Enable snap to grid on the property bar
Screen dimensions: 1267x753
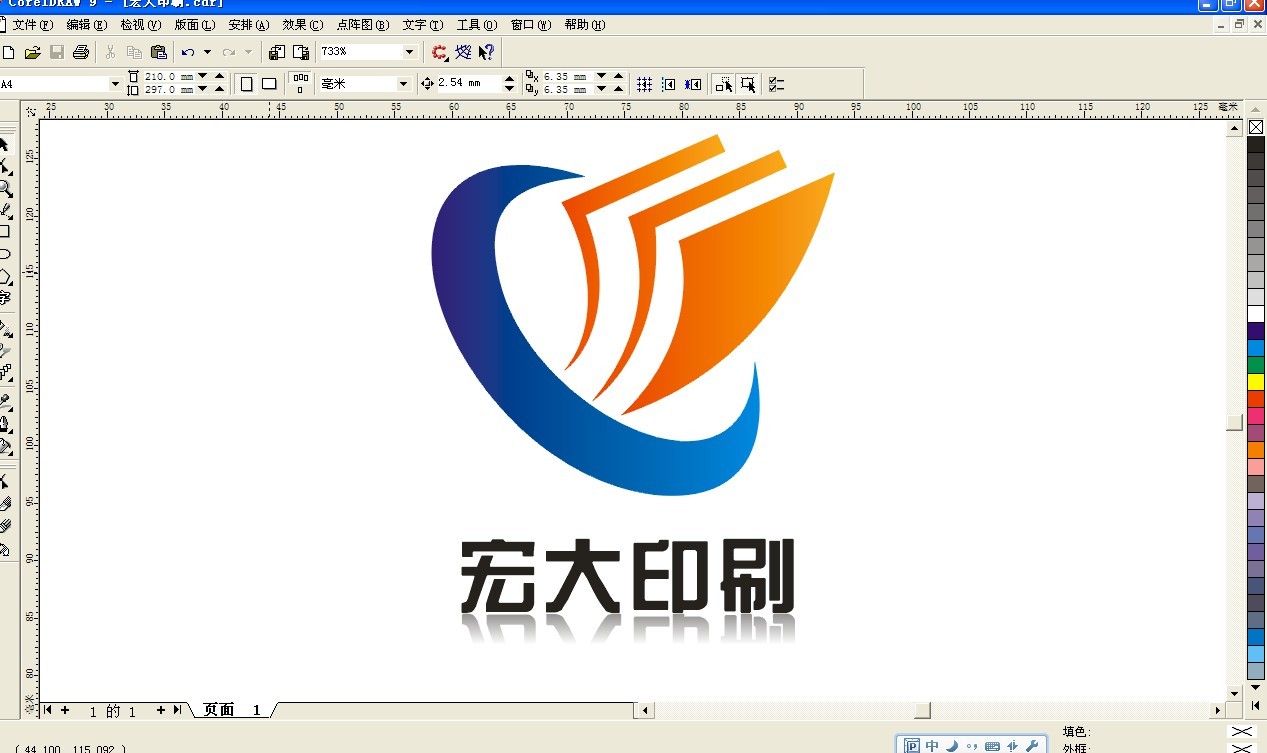click(x=645, y=83)
